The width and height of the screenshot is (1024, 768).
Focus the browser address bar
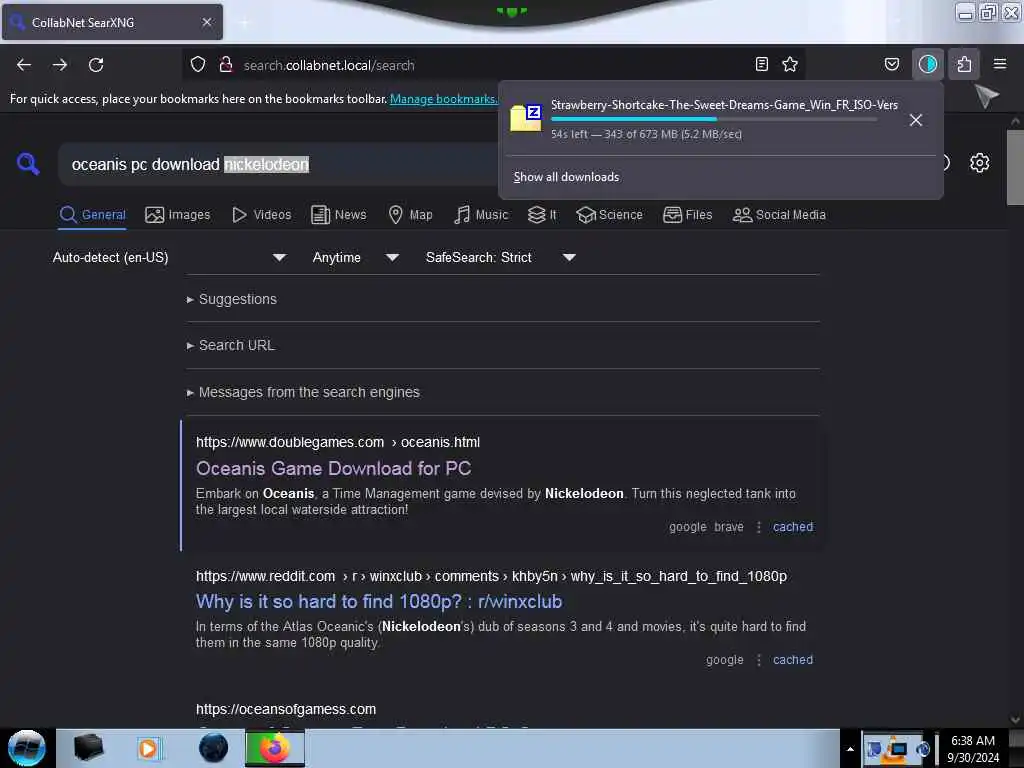[493, 65]
